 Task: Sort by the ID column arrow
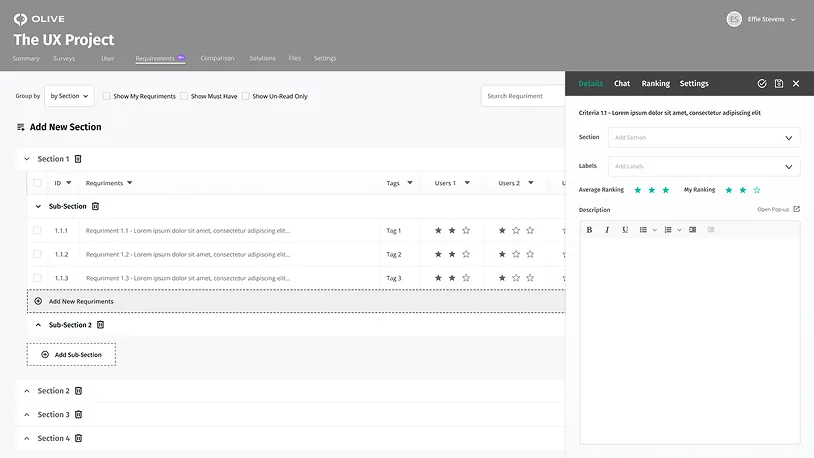[69, 183]
